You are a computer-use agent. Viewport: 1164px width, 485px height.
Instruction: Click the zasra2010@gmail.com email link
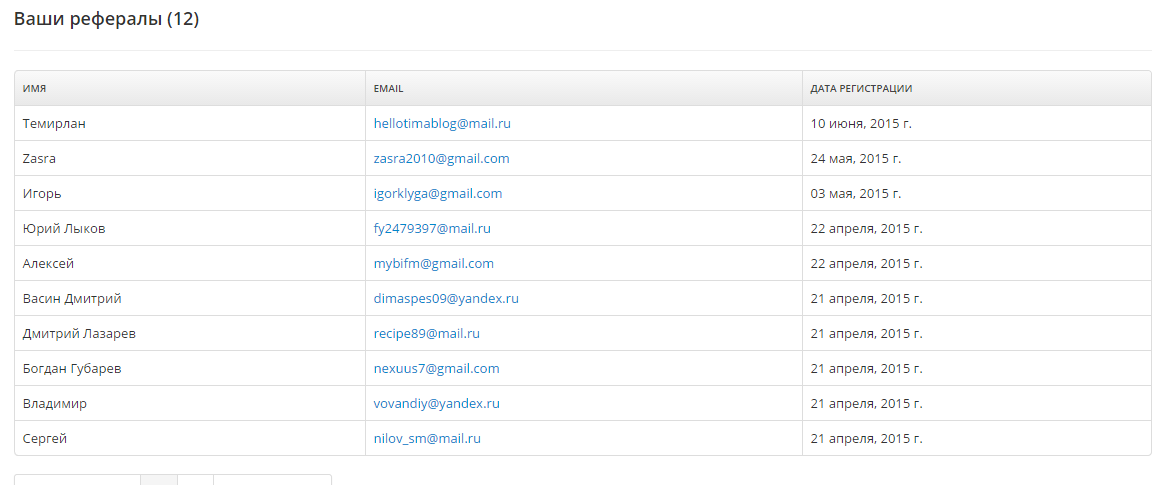[x=442, y=158]
